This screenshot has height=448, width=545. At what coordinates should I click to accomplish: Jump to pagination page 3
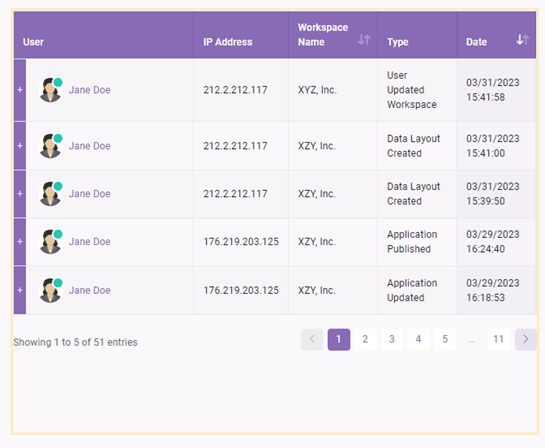coord(392,339)
